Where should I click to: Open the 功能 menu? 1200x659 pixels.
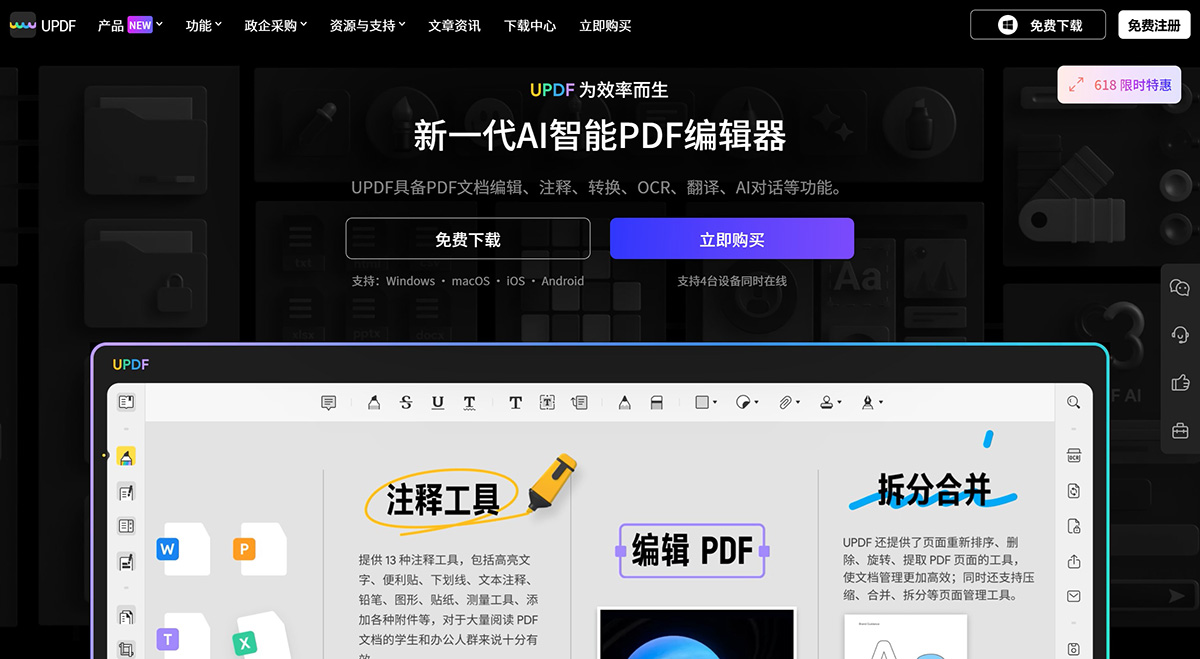click(203, 25)
